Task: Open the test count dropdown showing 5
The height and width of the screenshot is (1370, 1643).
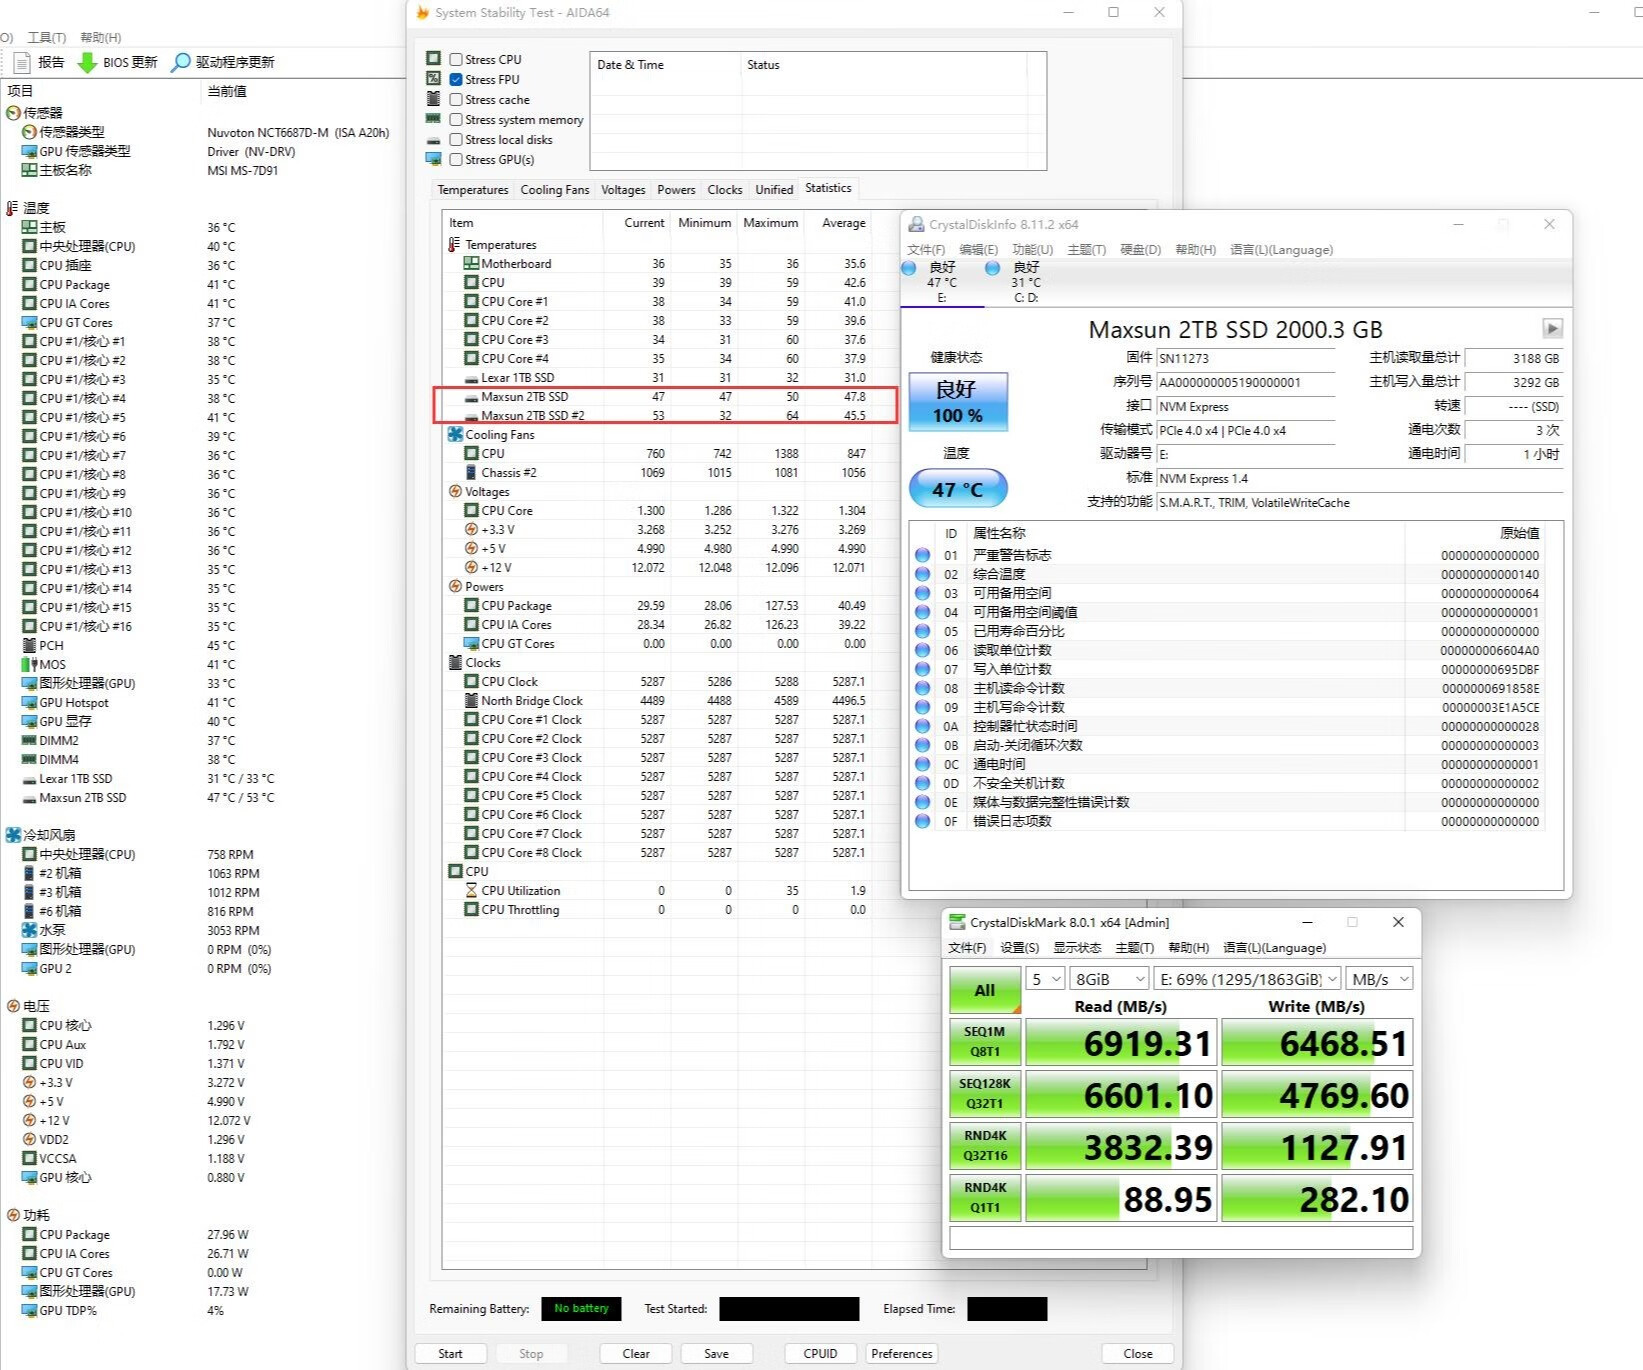Action: 1046,979
